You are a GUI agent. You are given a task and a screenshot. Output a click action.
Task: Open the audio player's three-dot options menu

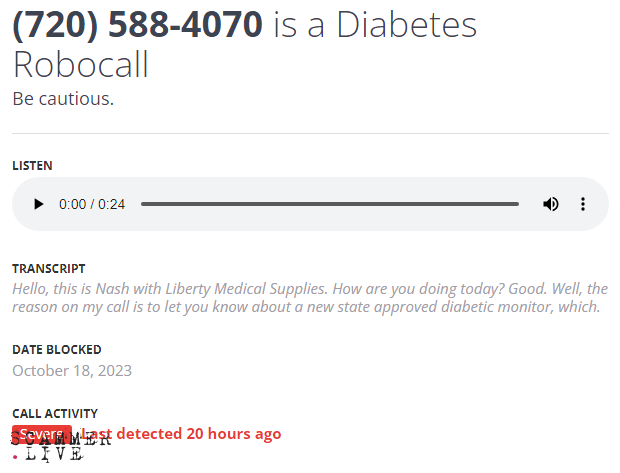[x=583, y=204]
